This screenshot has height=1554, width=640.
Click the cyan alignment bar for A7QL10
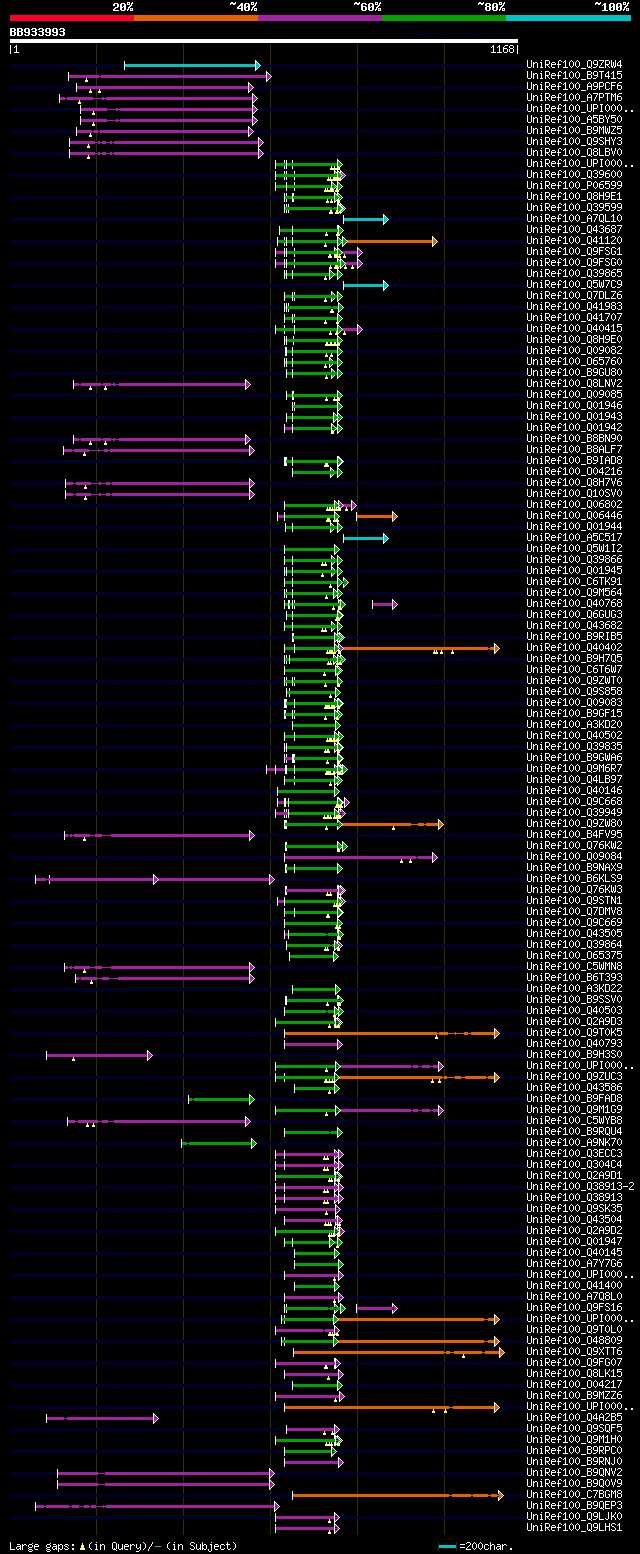point(365,219)
